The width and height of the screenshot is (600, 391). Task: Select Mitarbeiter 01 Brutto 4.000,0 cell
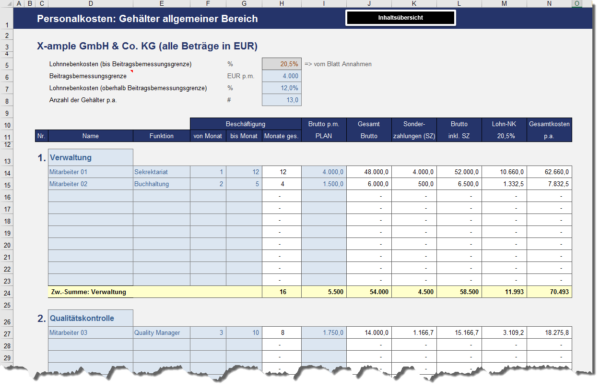pos(324,172)
